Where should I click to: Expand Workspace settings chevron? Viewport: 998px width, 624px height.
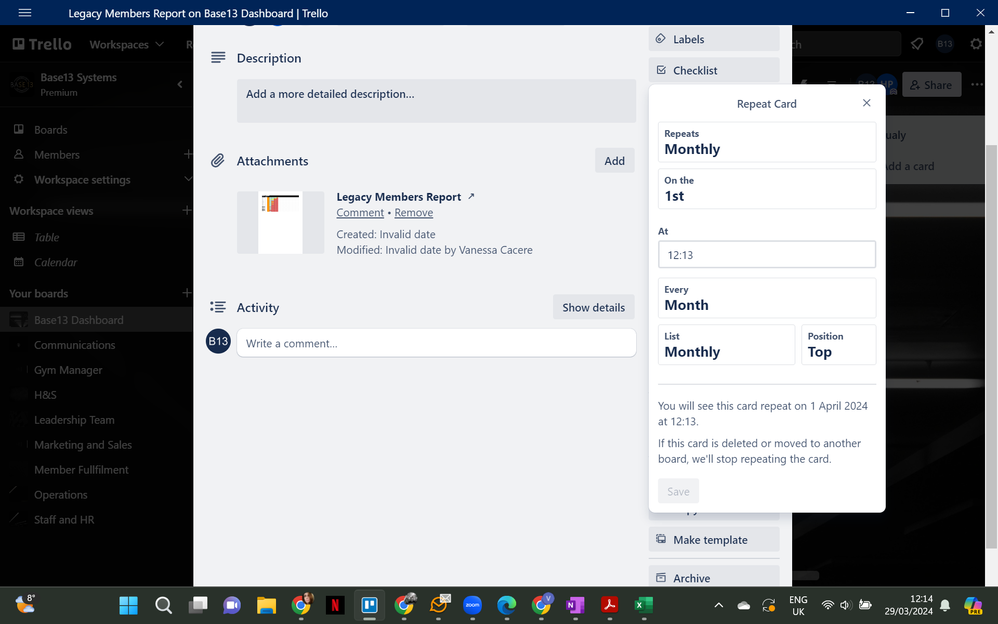click(x=188, y=180)
